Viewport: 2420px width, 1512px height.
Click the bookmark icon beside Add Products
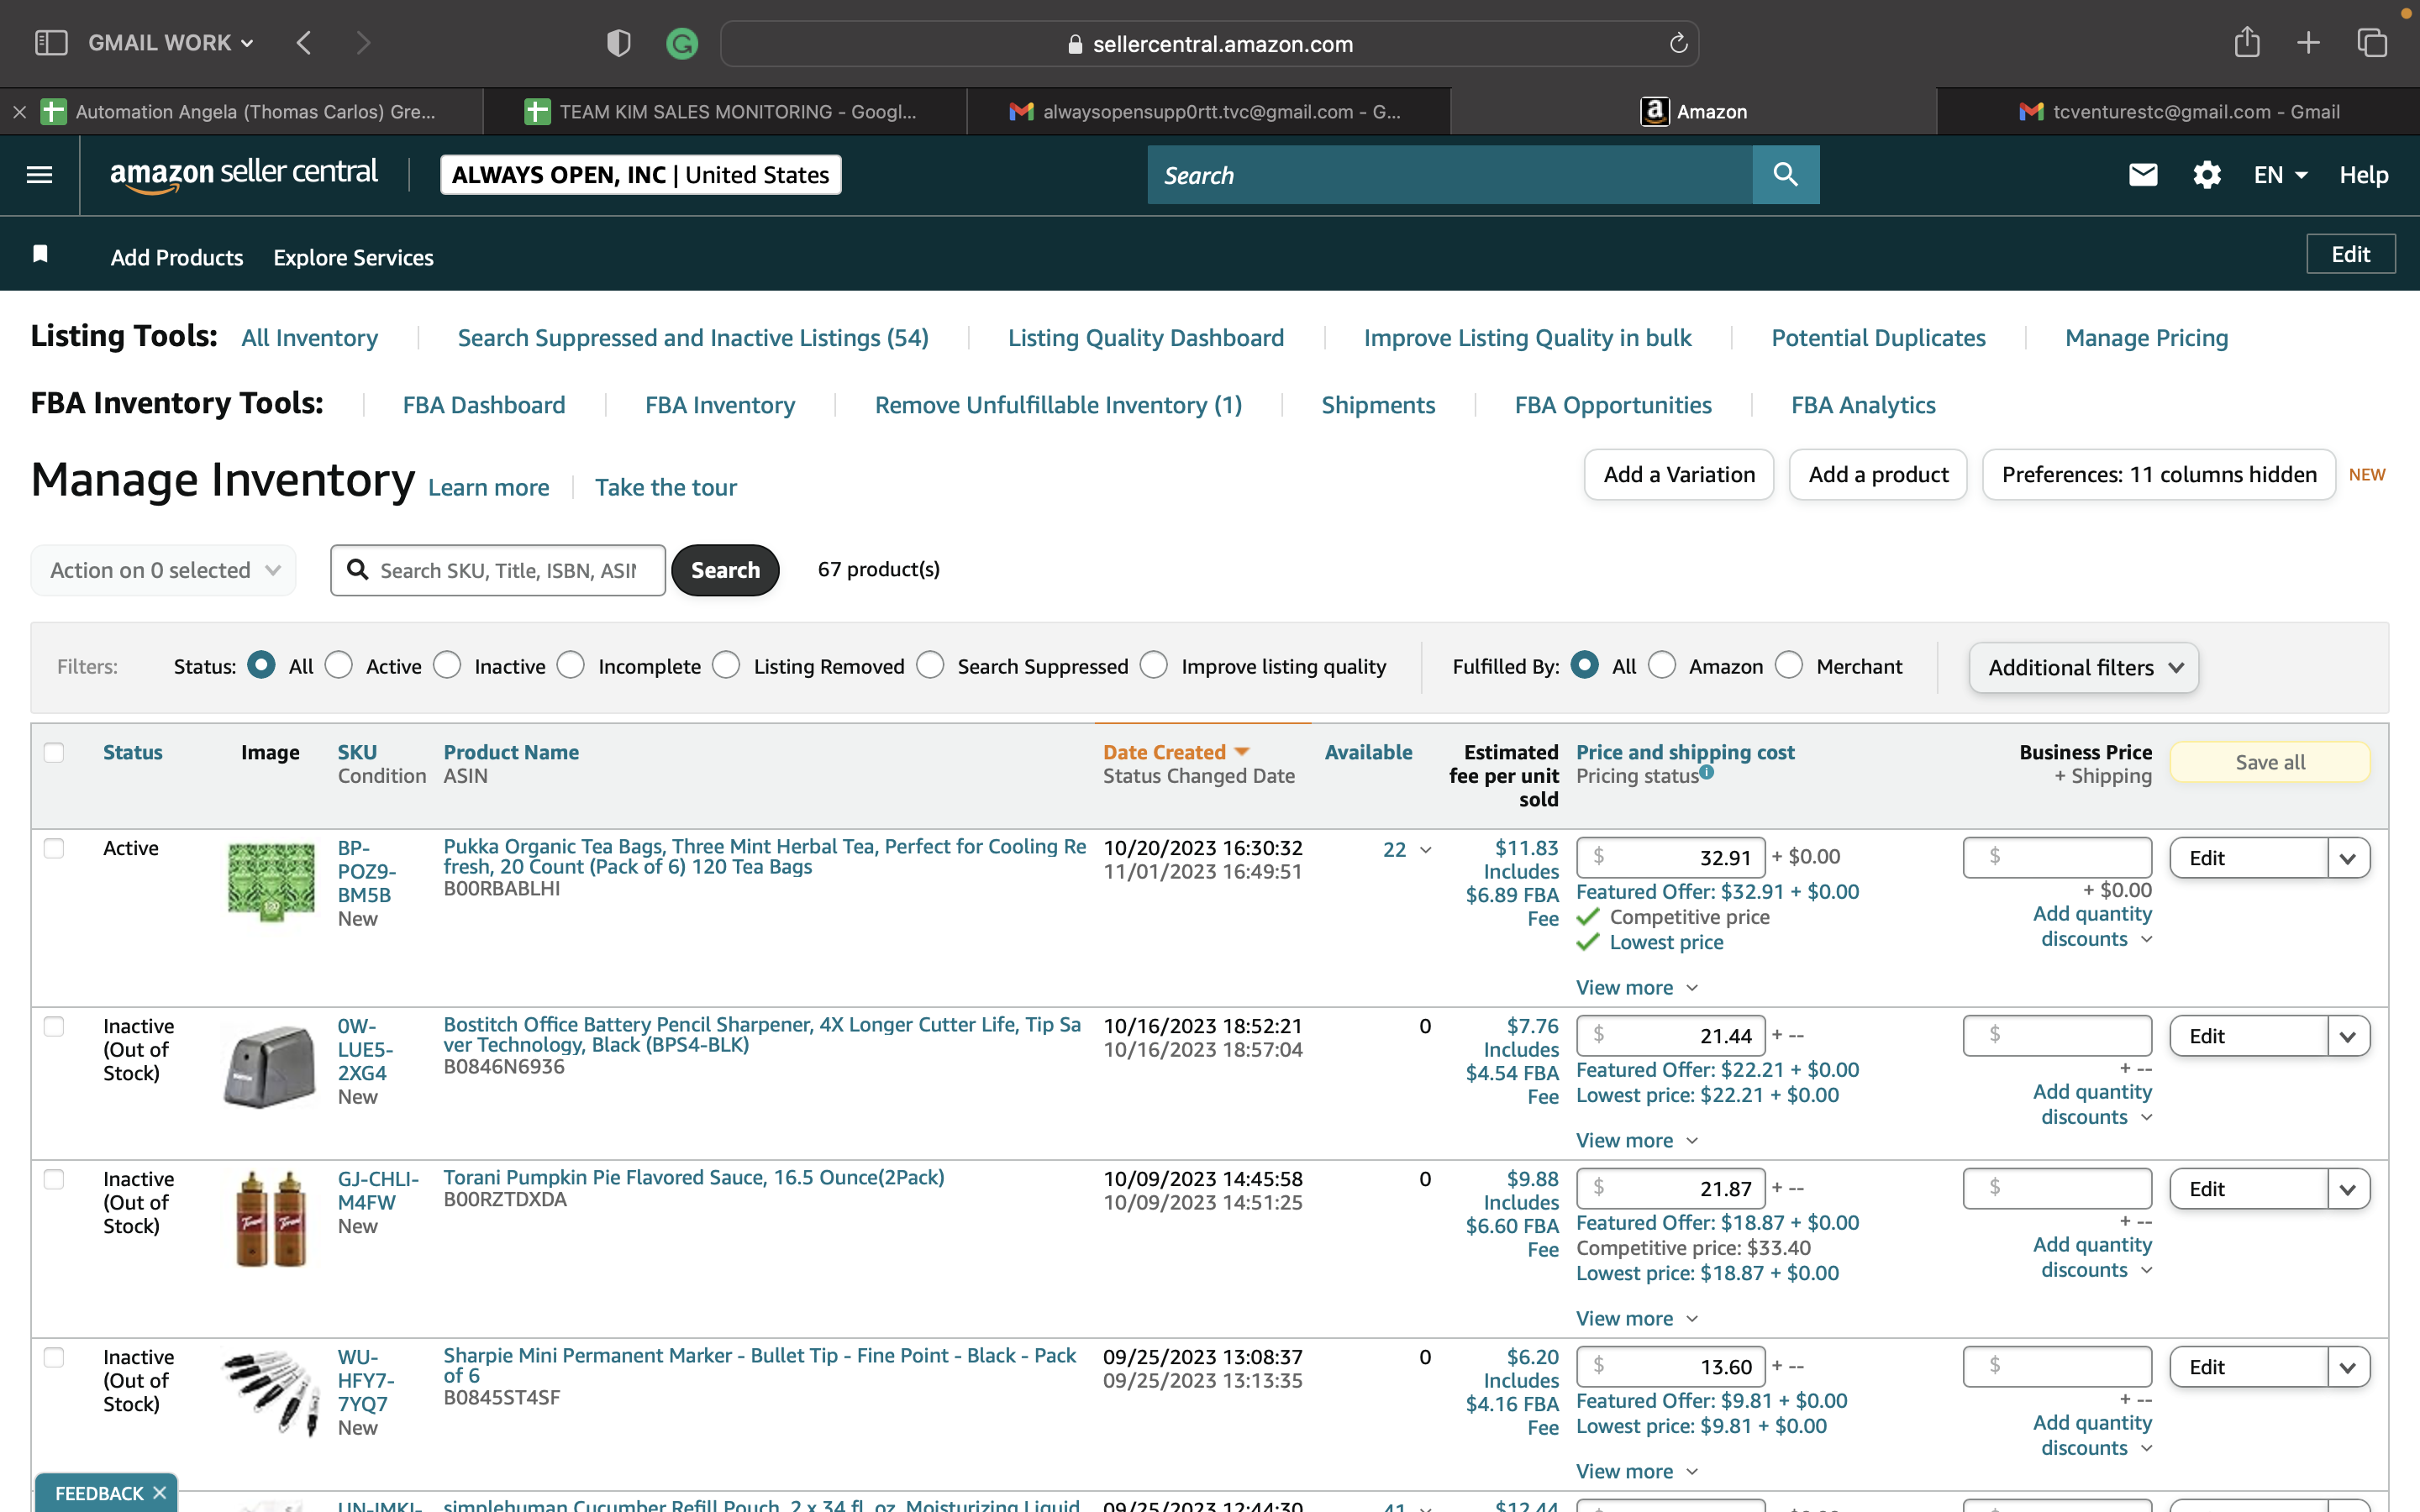41,254
